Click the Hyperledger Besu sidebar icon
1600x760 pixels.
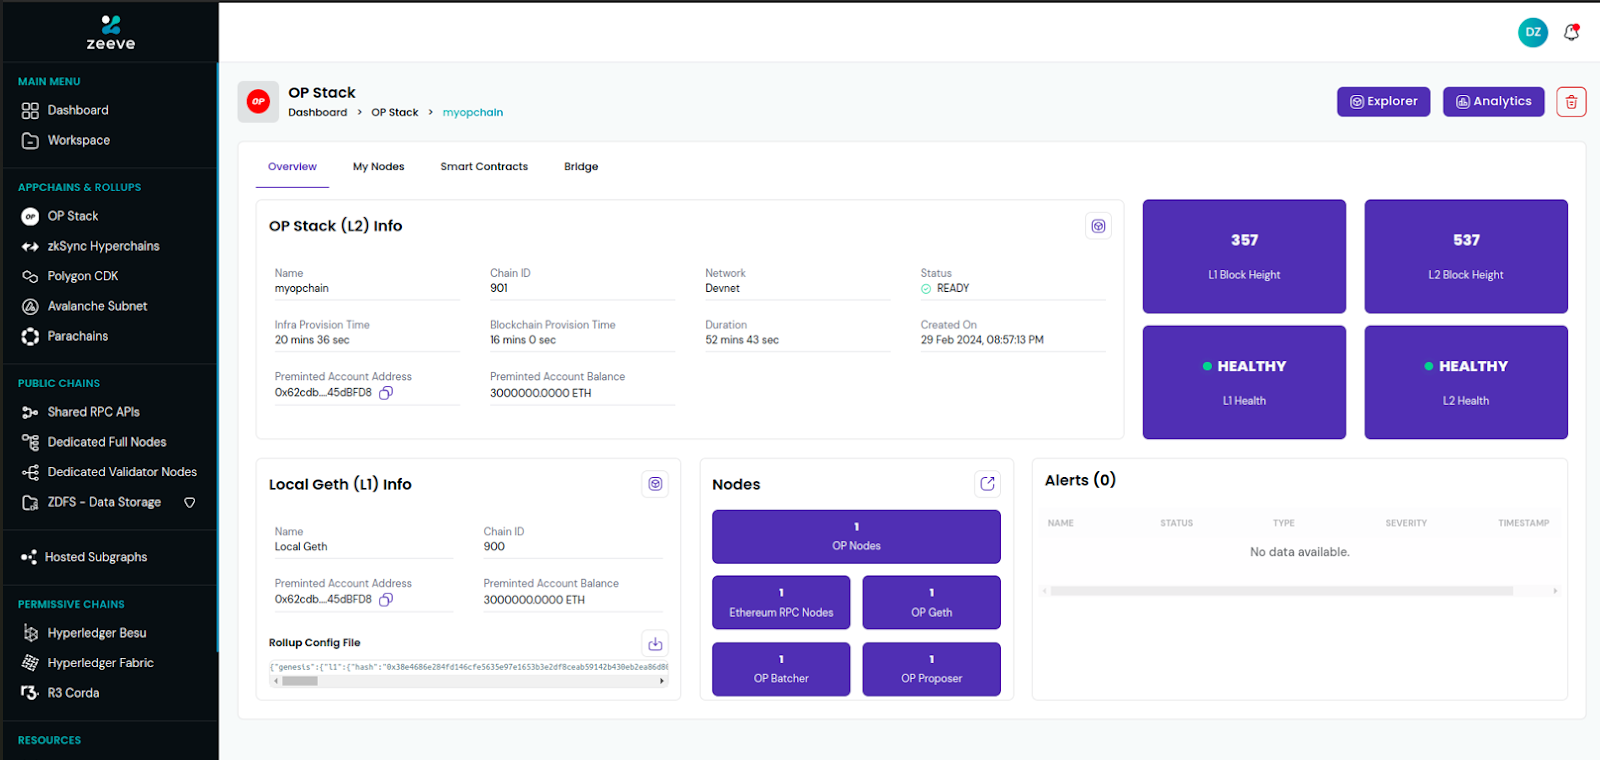pos(30,633)
